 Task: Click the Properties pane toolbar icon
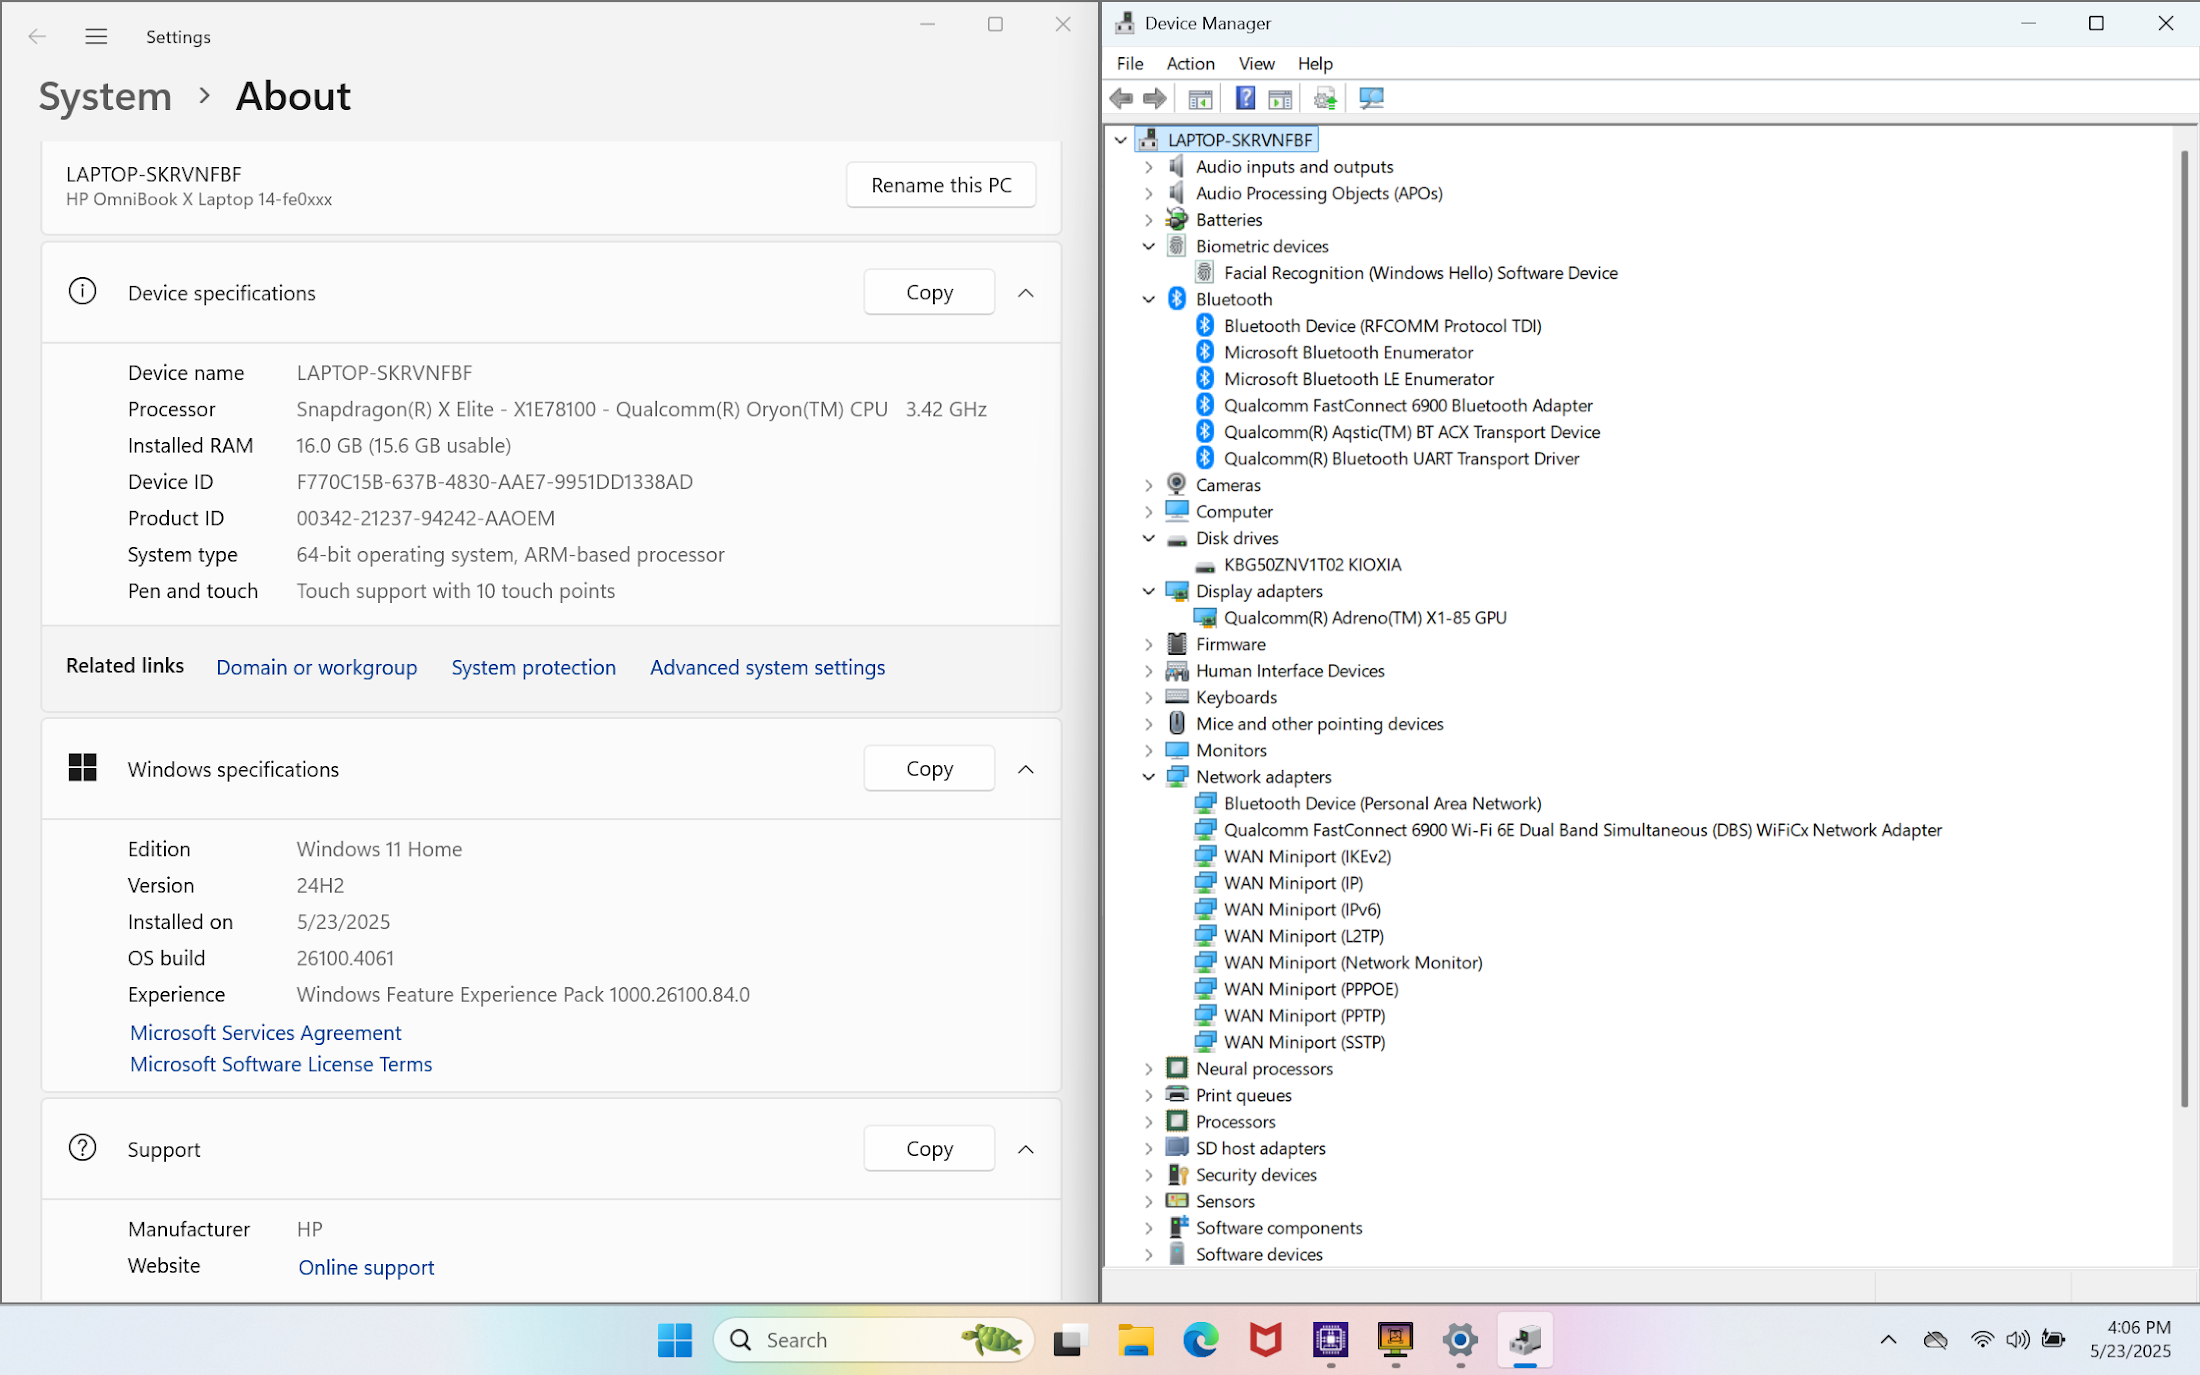coord(1280,98)
